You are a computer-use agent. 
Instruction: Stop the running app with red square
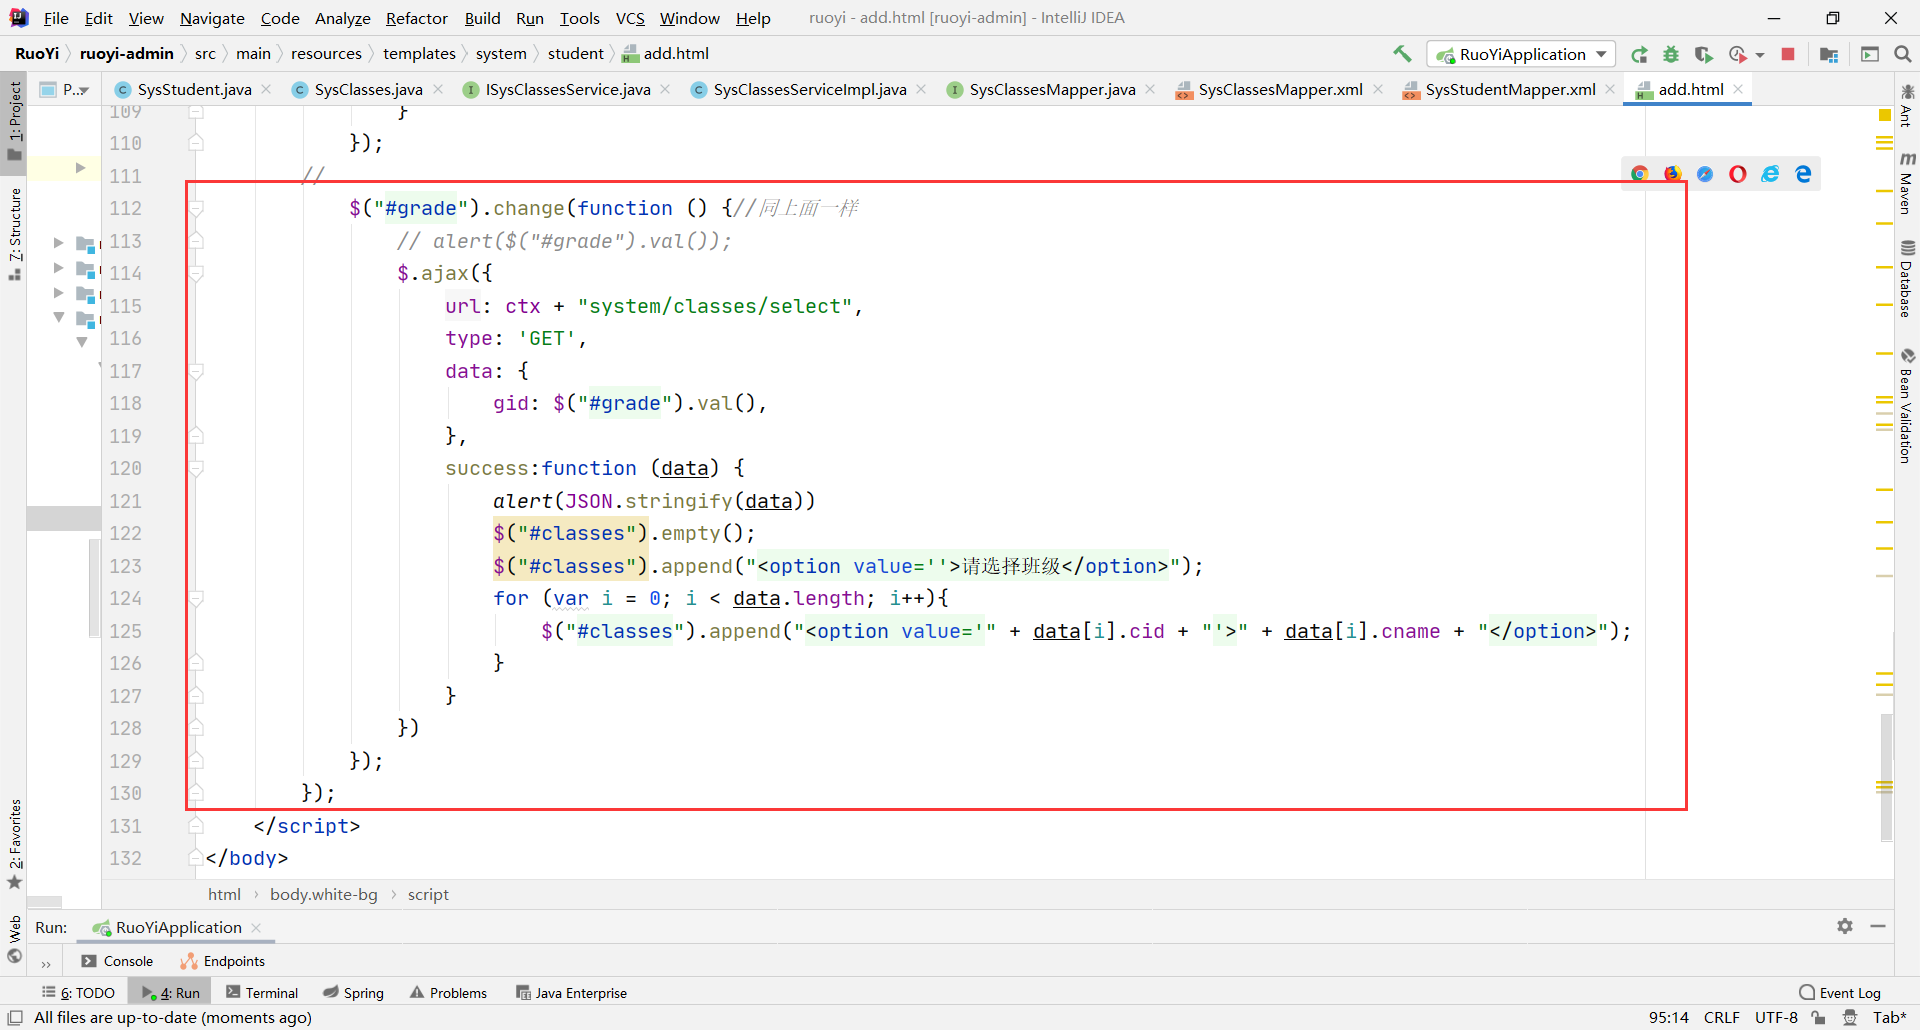point(1788,55)
